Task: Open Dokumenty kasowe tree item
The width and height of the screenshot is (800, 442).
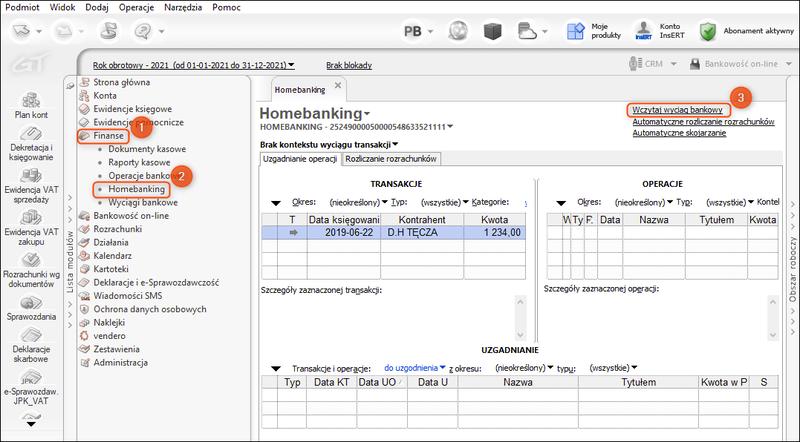Action: (147, 149)
